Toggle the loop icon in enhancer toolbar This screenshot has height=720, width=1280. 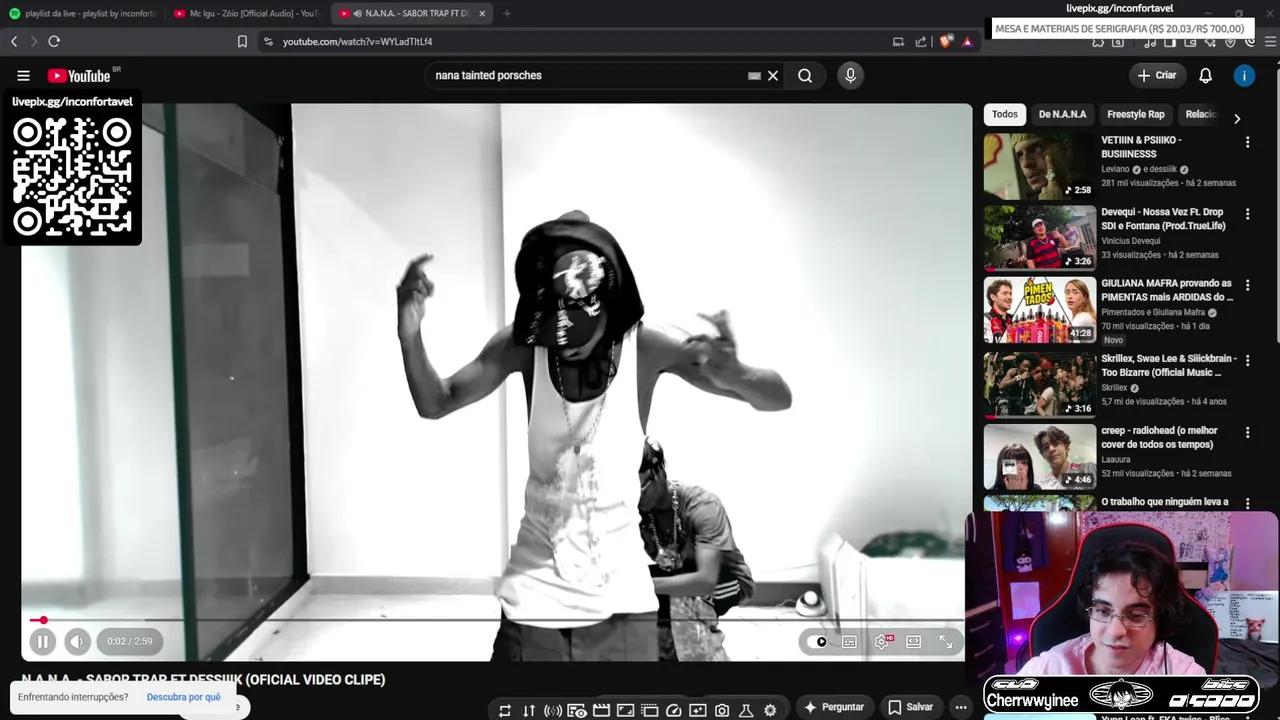coord(505,711)
